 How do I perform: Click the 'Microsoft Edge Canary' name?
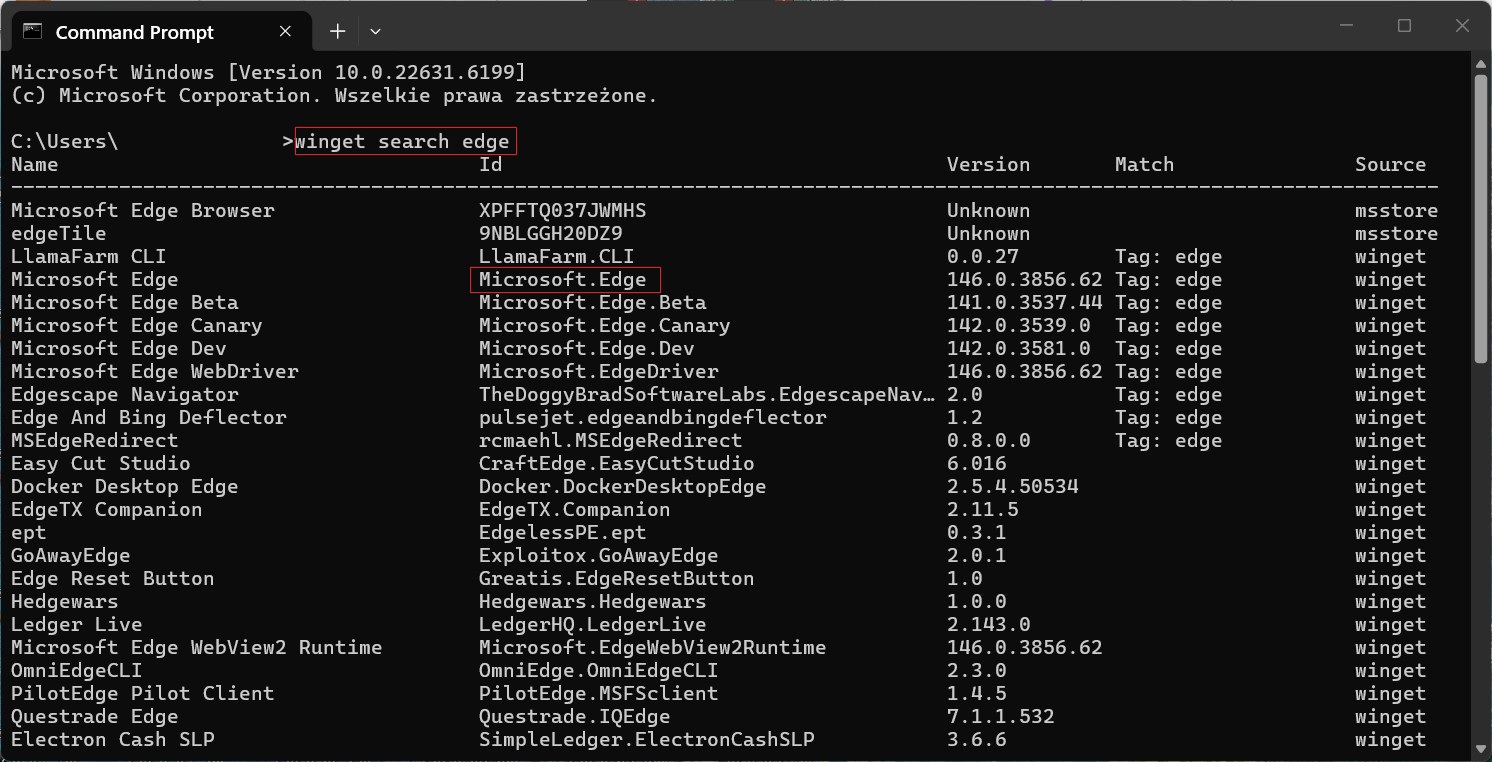coord(136,326)
